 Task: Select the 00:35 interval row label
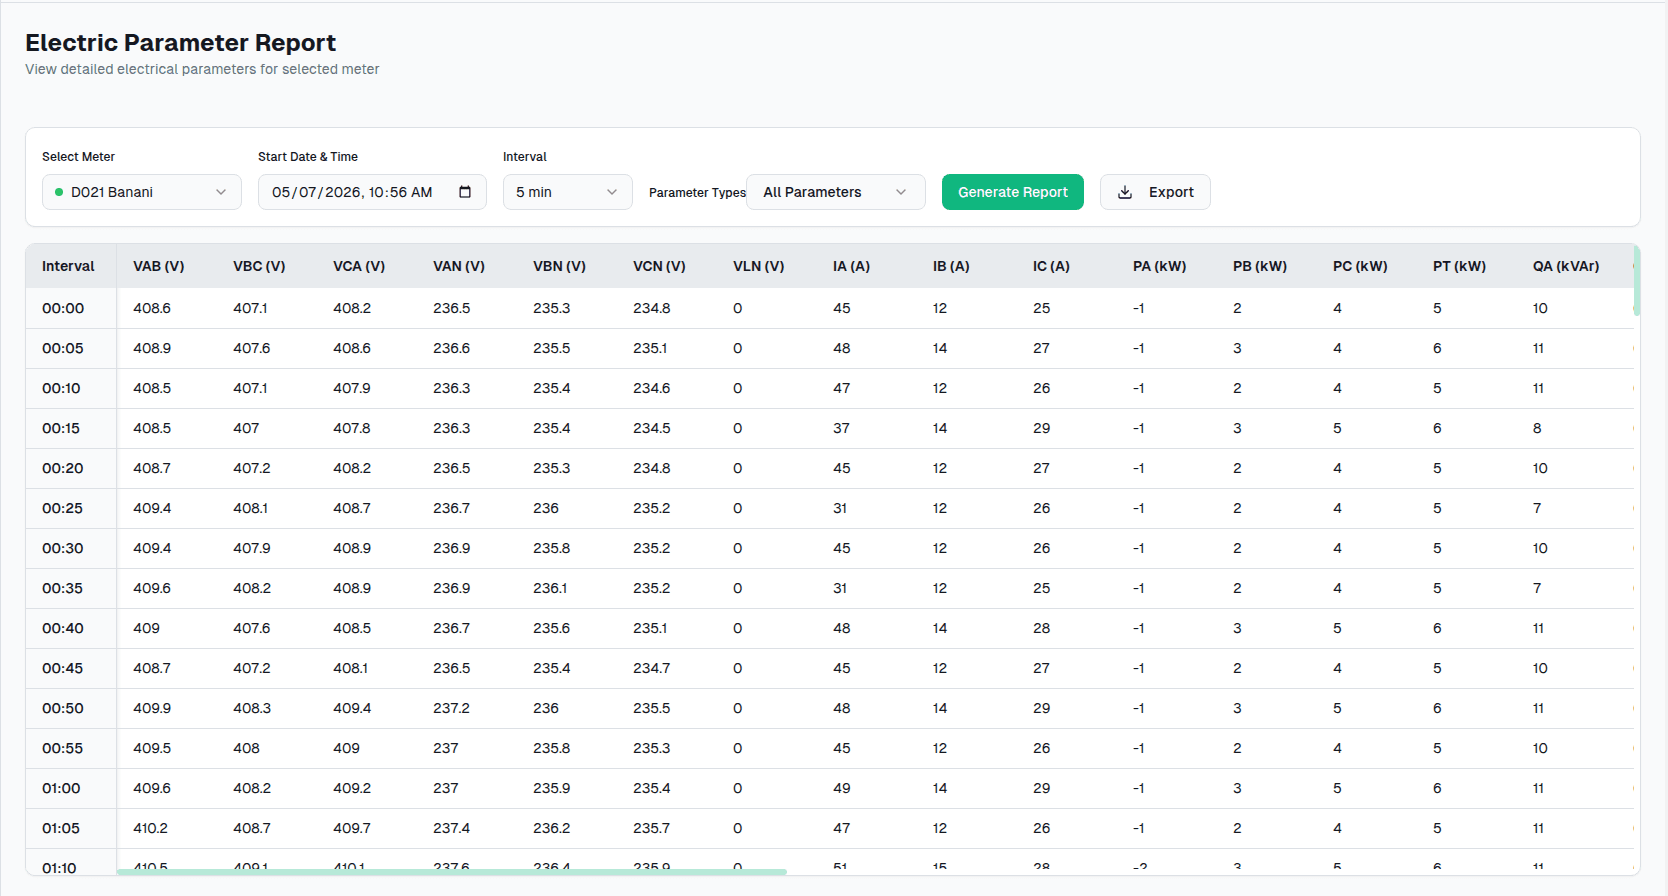click(62, 588)
